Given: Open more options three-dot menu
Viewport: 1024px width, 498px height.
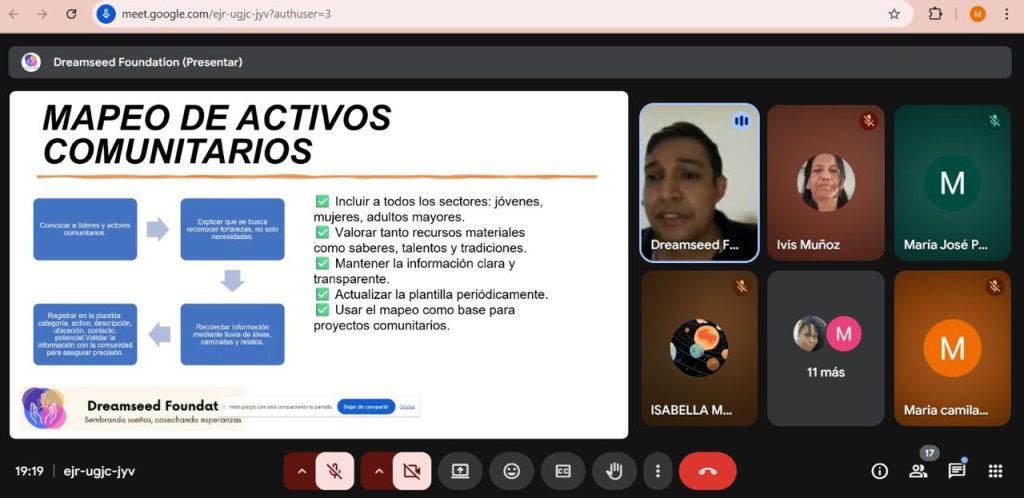Looking at the screenshot, I should pos(657,471).
